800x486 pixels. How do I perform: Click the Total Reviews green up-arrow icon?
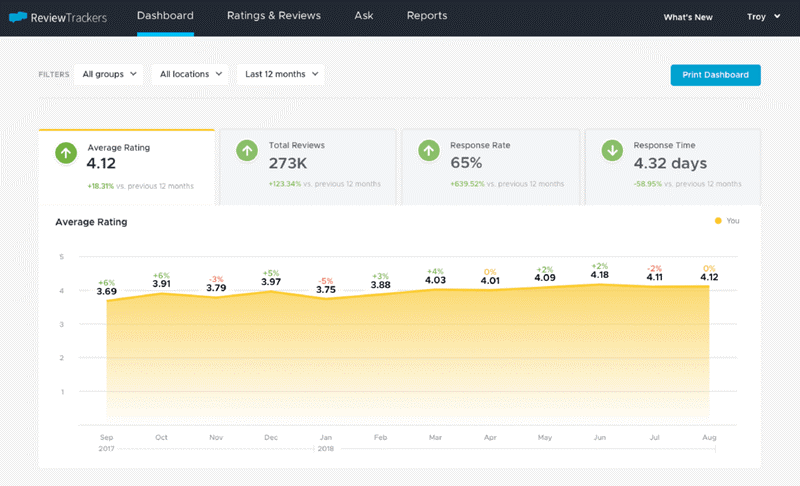[x=247, y=151]
